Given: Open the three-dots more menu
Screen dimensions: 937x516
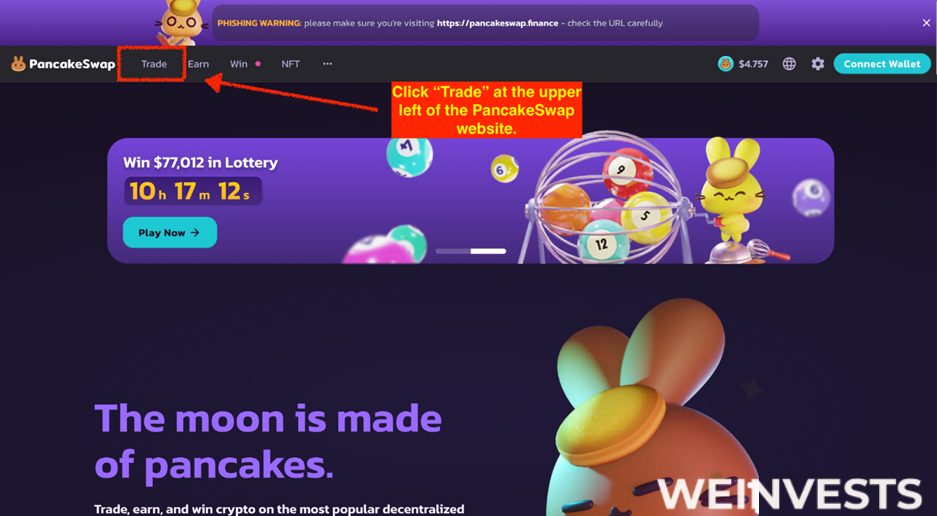Looking at the screenshot, I should [327, 64].
